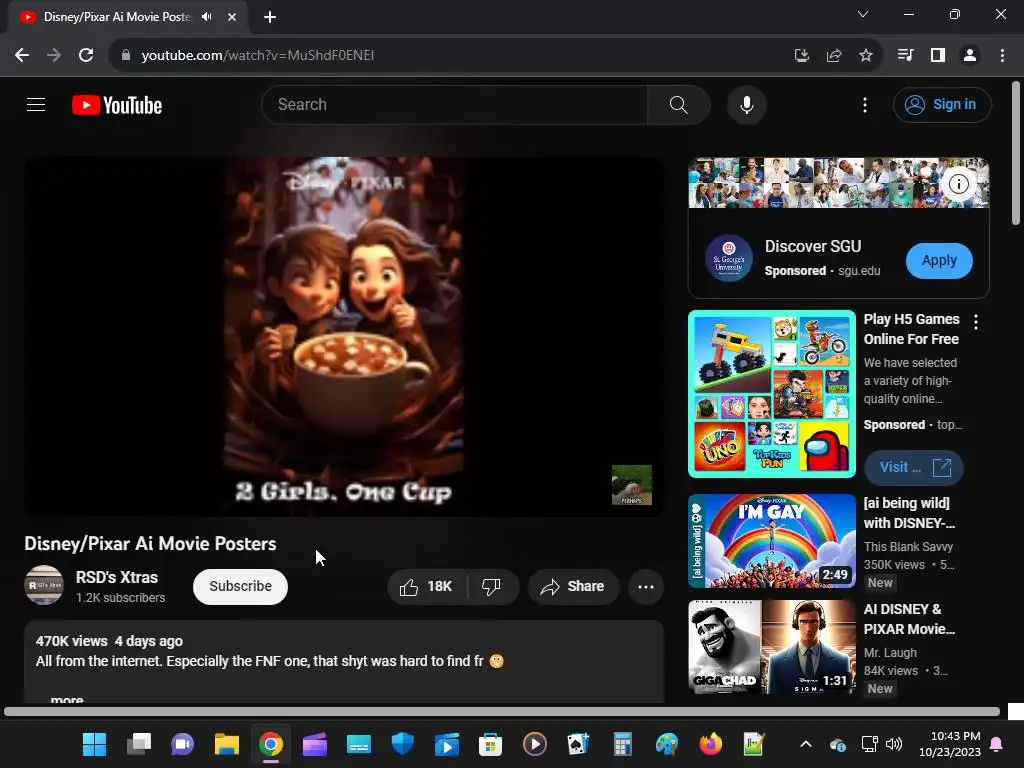Open volume control in system tray
The image size is (1024, 768).
(x=894, y=744)
